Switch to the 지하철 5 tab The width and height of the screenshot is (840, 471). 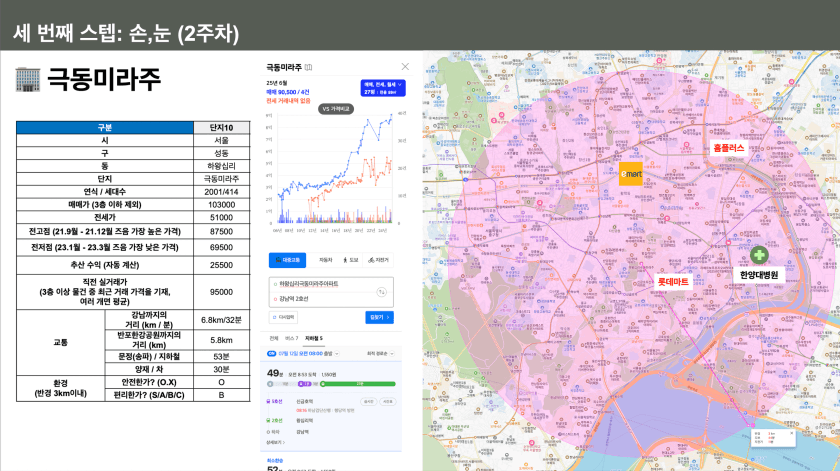pos(314,339)
